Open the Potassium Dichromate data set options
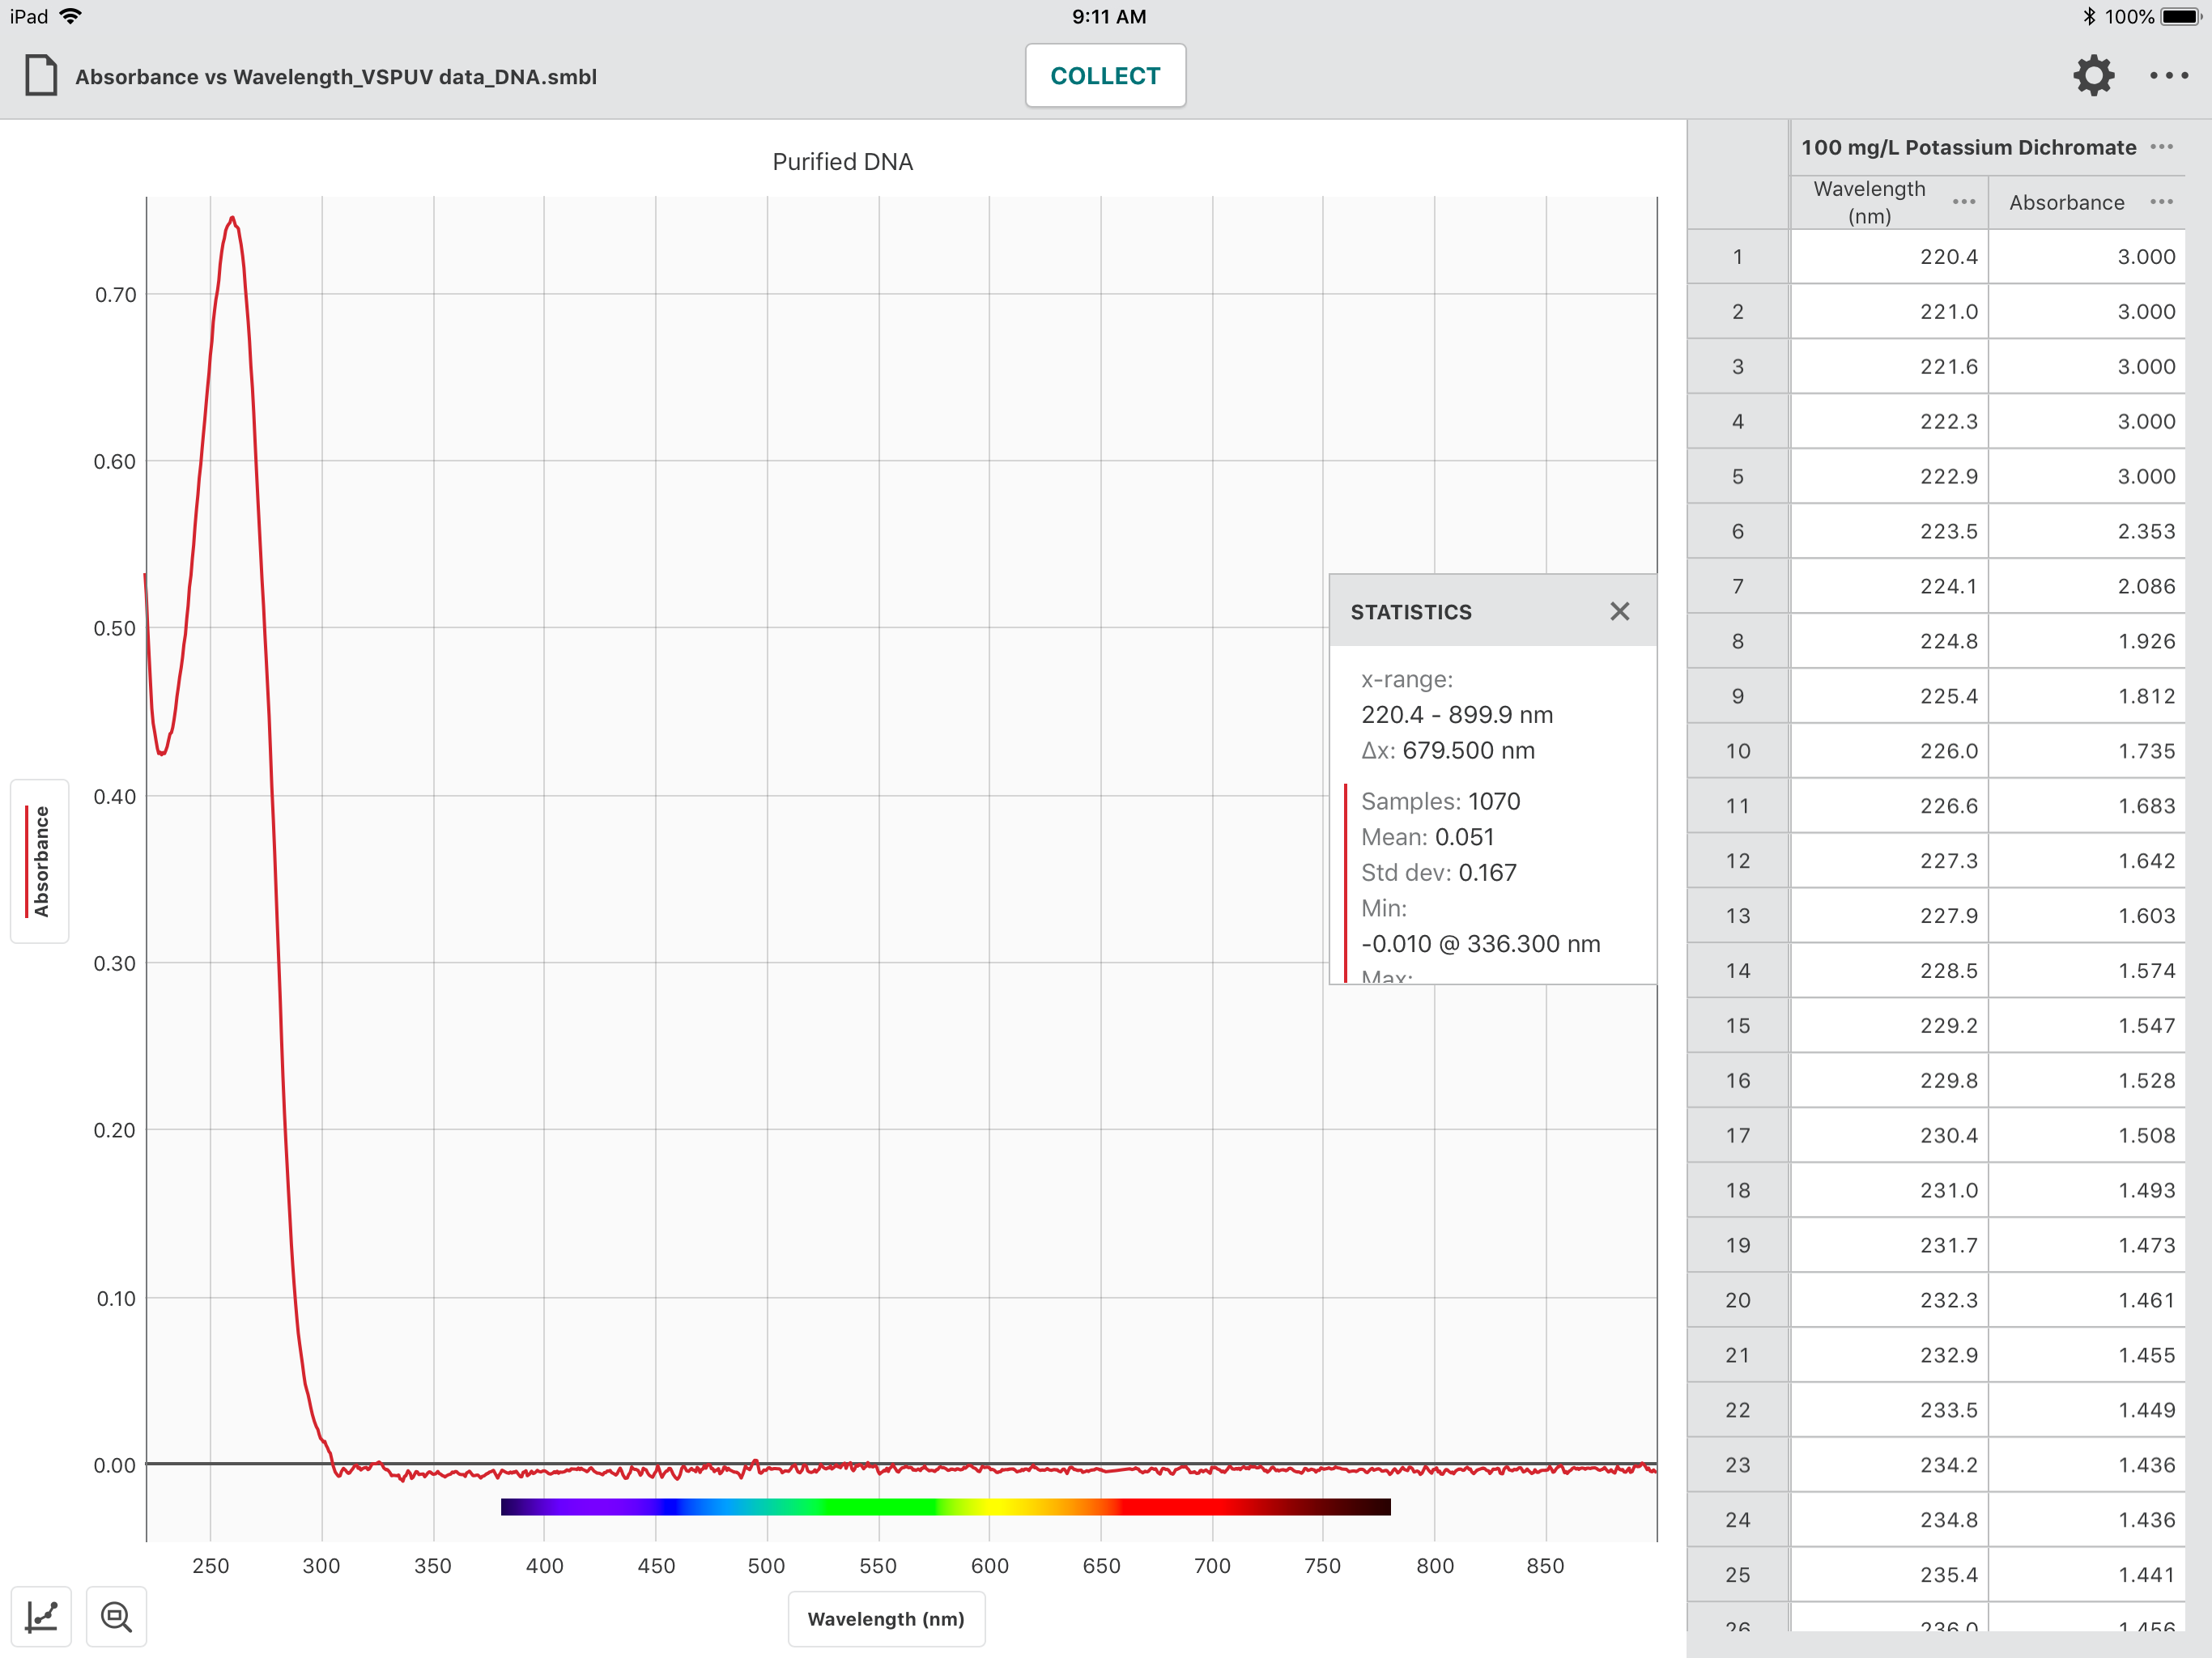The image size is (2212, 1658). (x=2161, y=147)
